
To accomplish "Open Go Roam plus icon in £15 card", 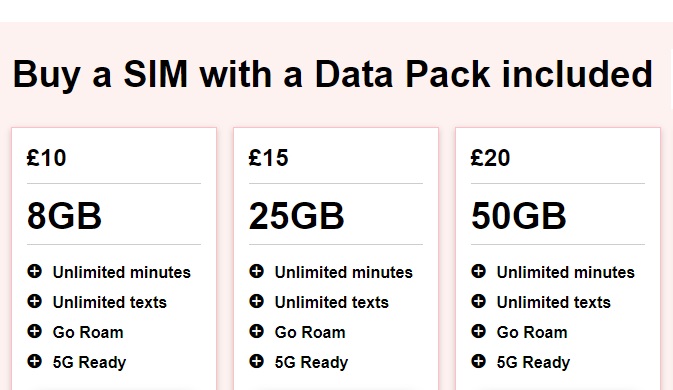I will [x=256, y=331].
